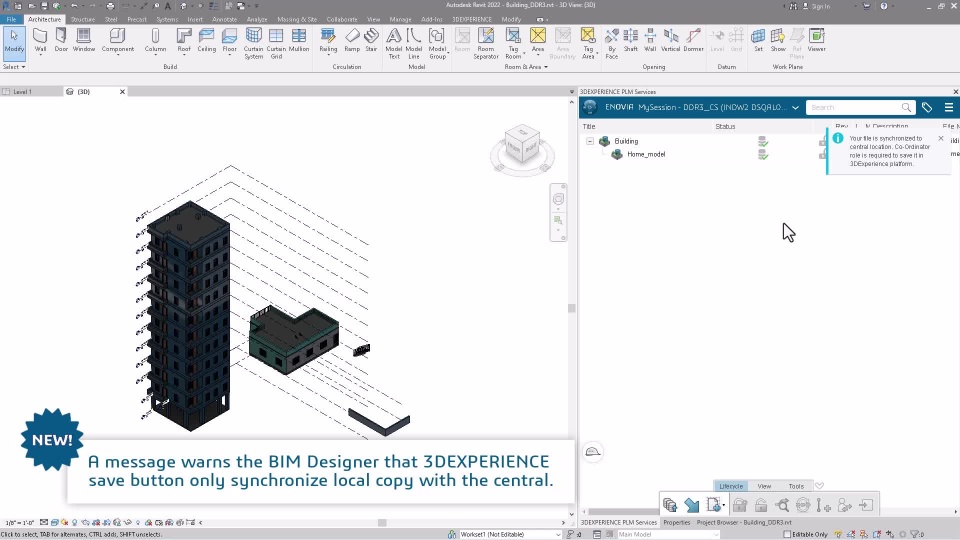Image resolution: width=960 pixels, height=540 pixels.
Task: Click the tag icon next to search
Action: coord(927,108)
